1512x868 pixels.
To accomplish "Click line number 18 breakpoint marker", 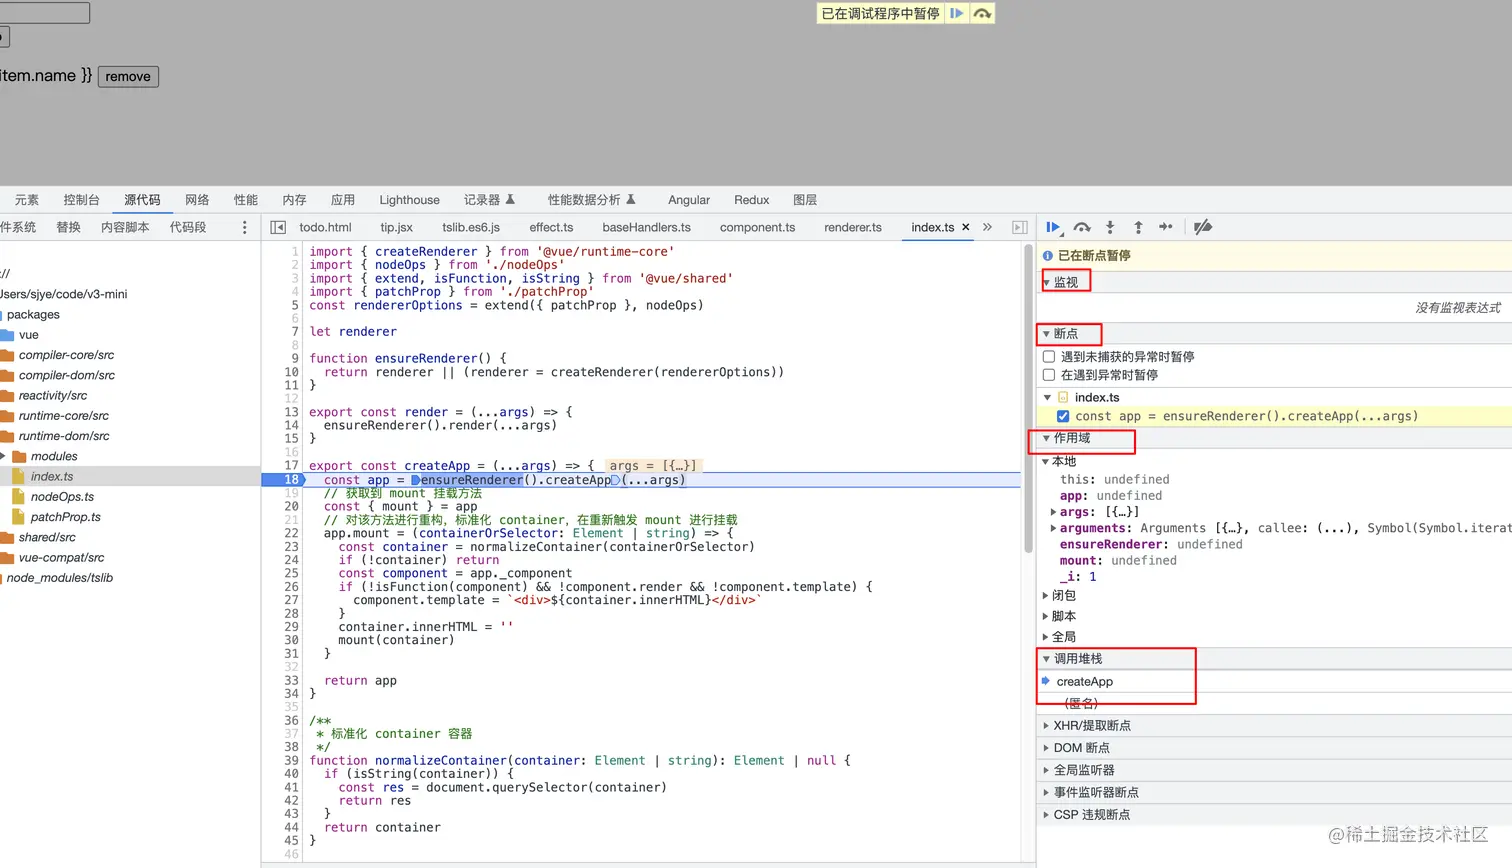I will [x=291, y=480].
